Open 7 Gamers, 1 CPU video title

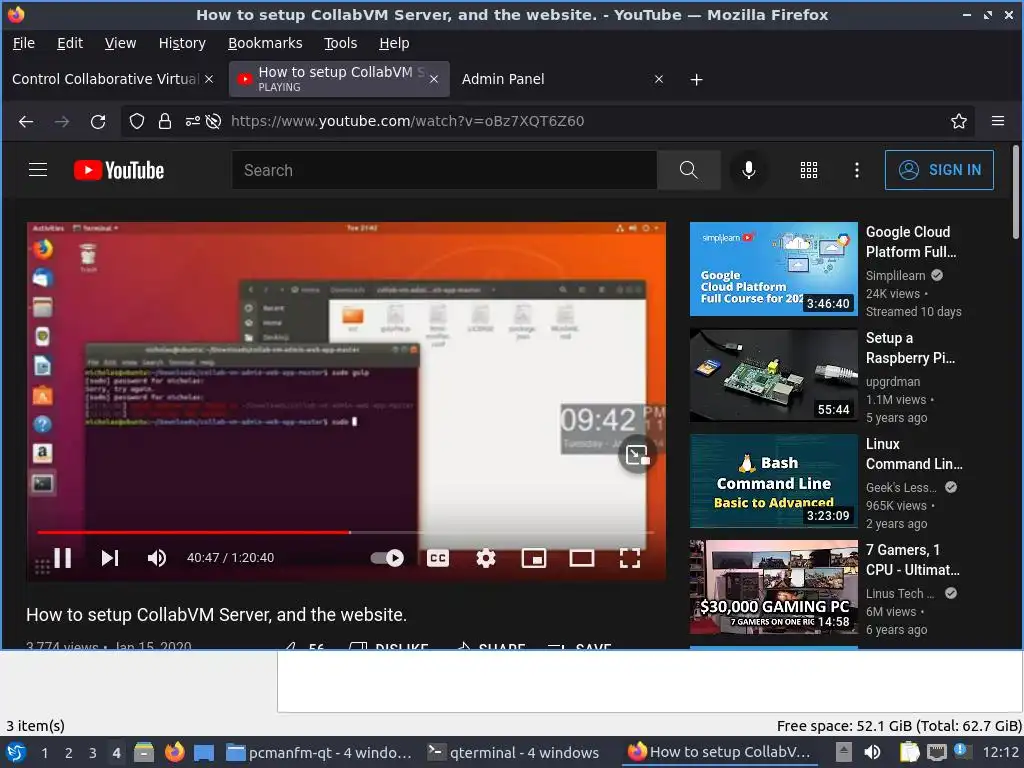tap(913, 560)
